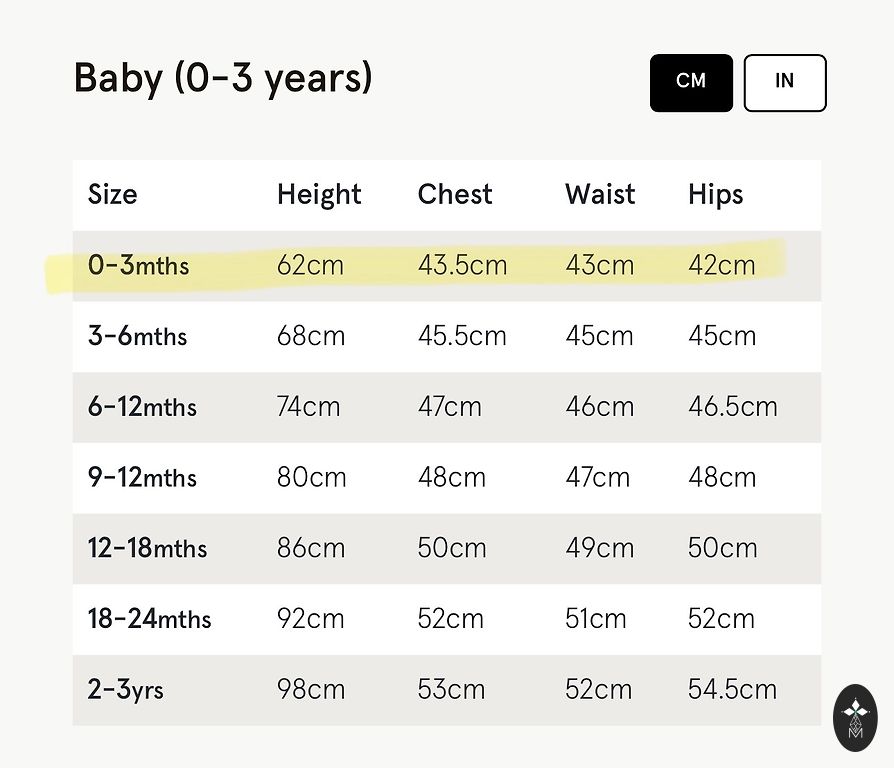Select the 0-3mths size row
Image resolution: width=894 pixels, height=768 pixels.
tap(138, 266)
